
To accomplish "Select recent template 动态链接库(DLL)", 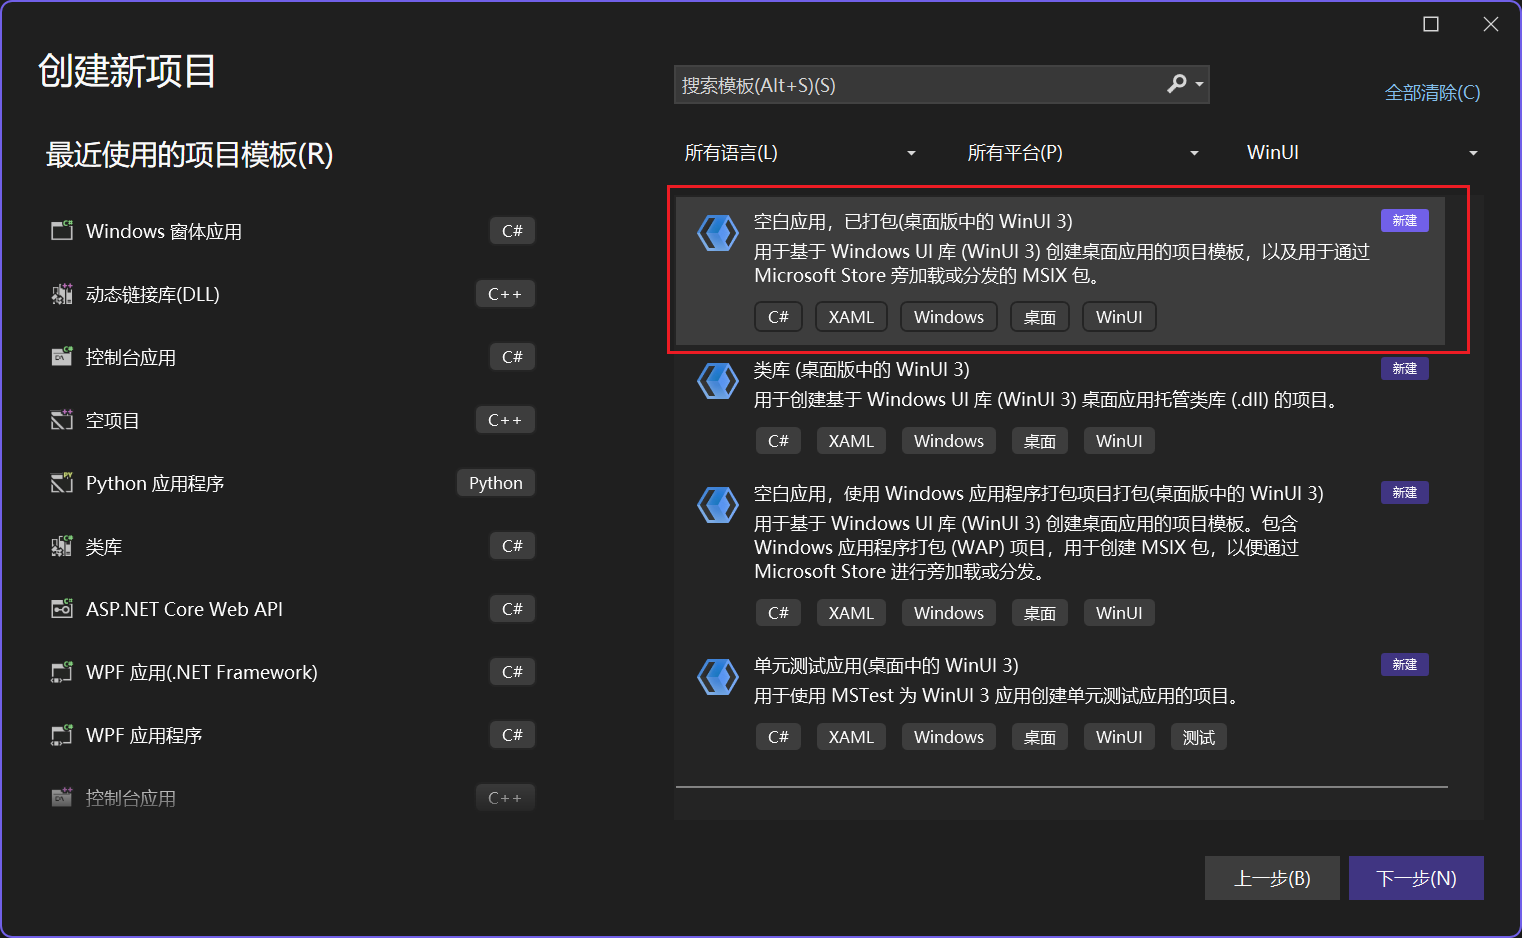I will [153, 294].
